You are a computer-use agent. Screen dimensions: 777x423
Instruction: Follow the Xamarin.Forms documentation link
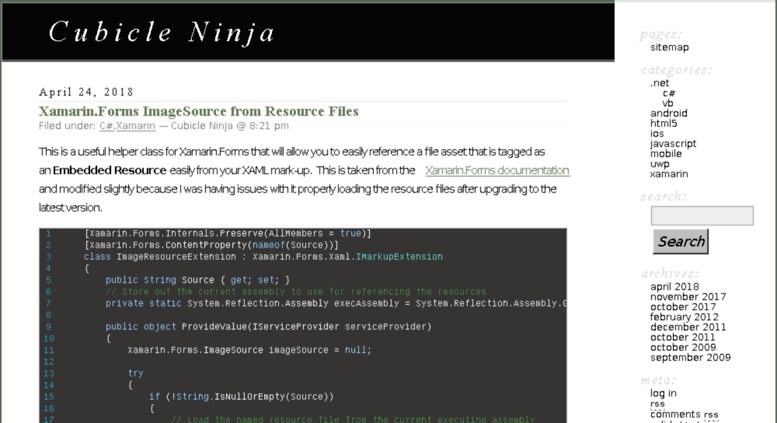497,170
